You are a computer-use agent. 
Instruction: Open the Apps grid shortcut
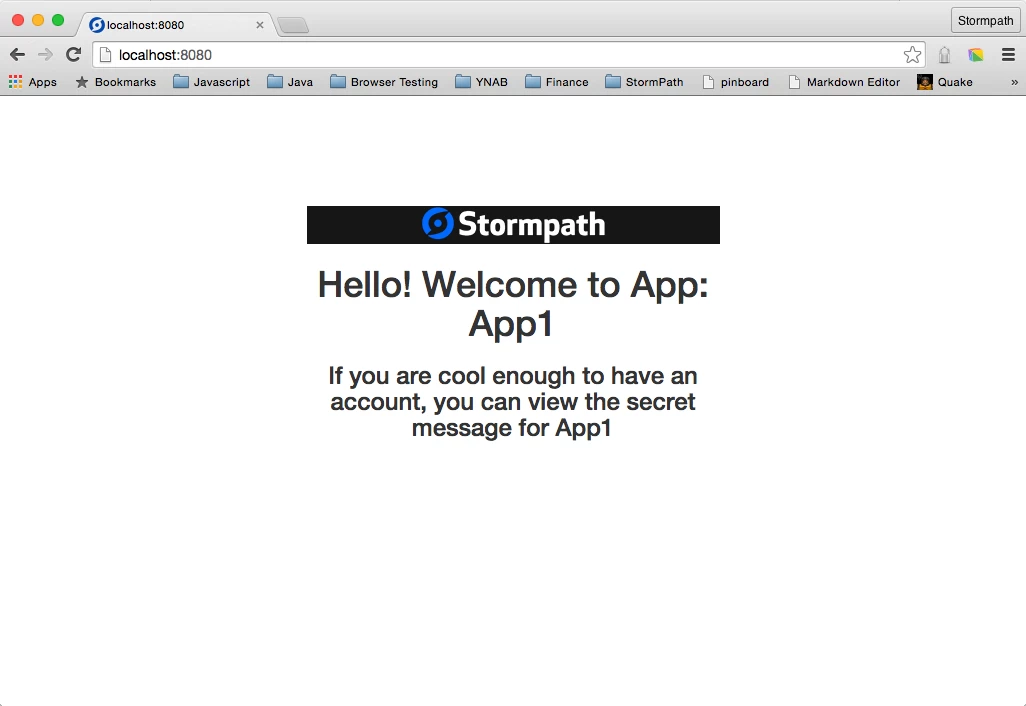[x=33, y=82]
